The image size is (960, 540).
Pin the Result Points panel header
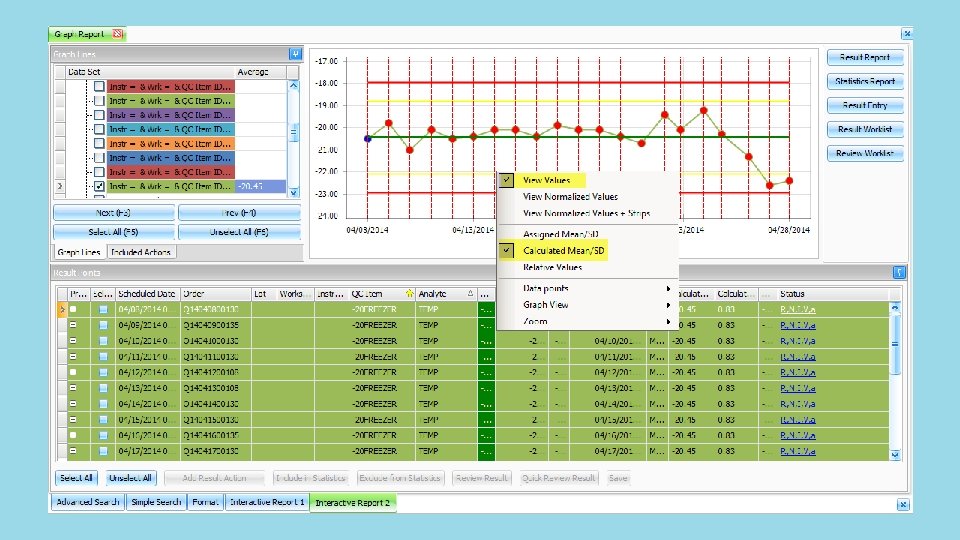tap(898, 272)
